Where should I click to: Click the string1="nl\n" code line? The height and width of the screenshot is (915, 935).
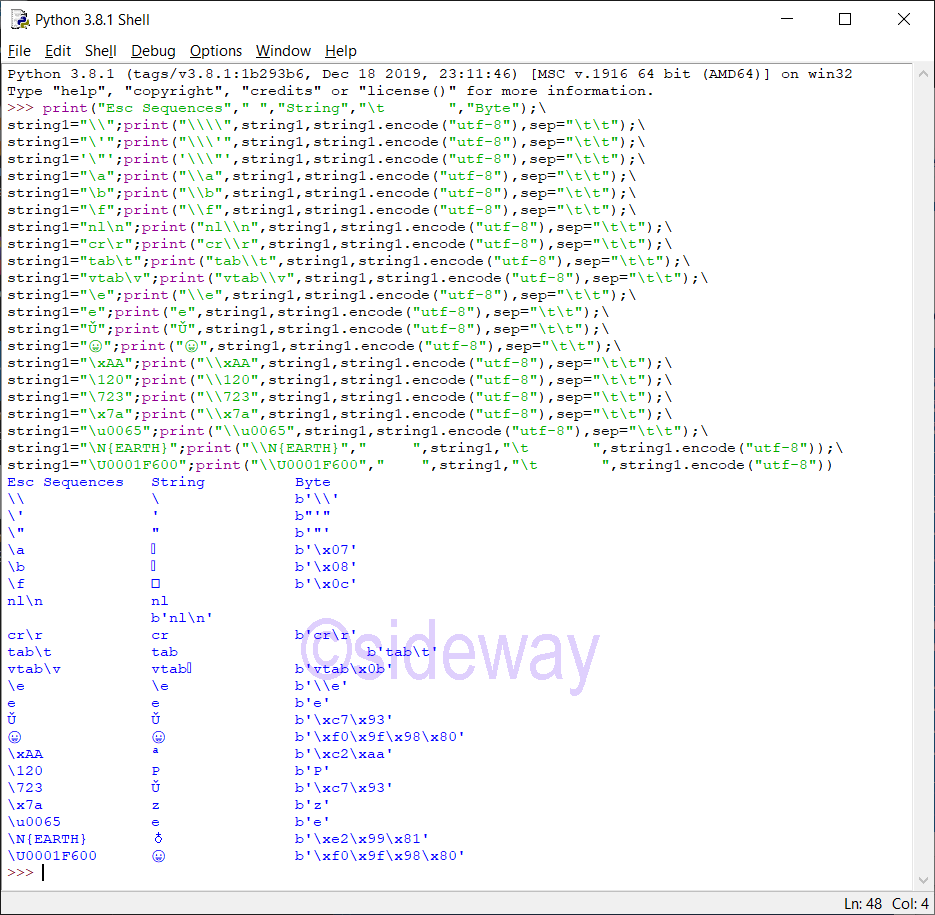click(340, 227)
